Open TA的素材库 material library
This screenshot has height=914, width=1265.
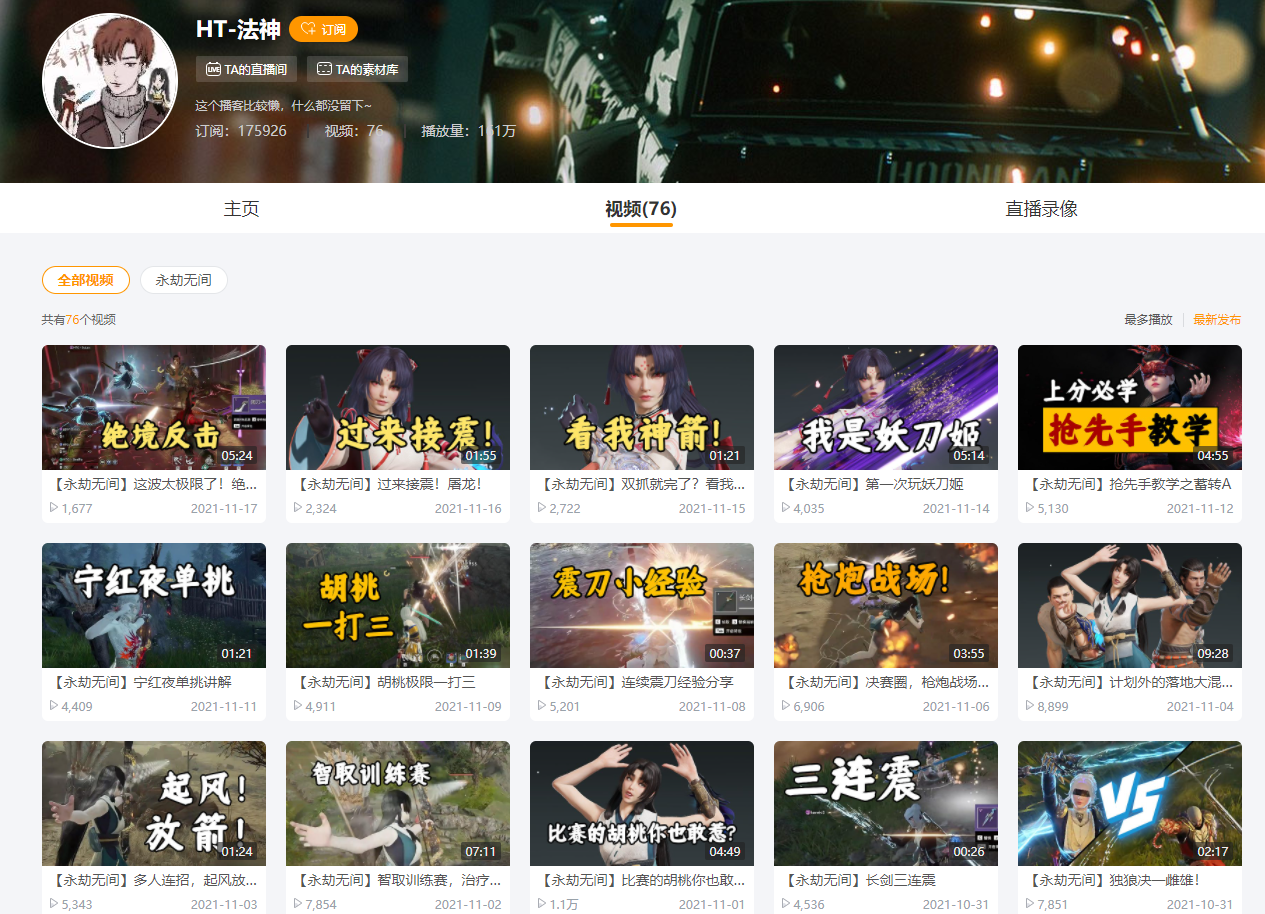tap(357, 69)
